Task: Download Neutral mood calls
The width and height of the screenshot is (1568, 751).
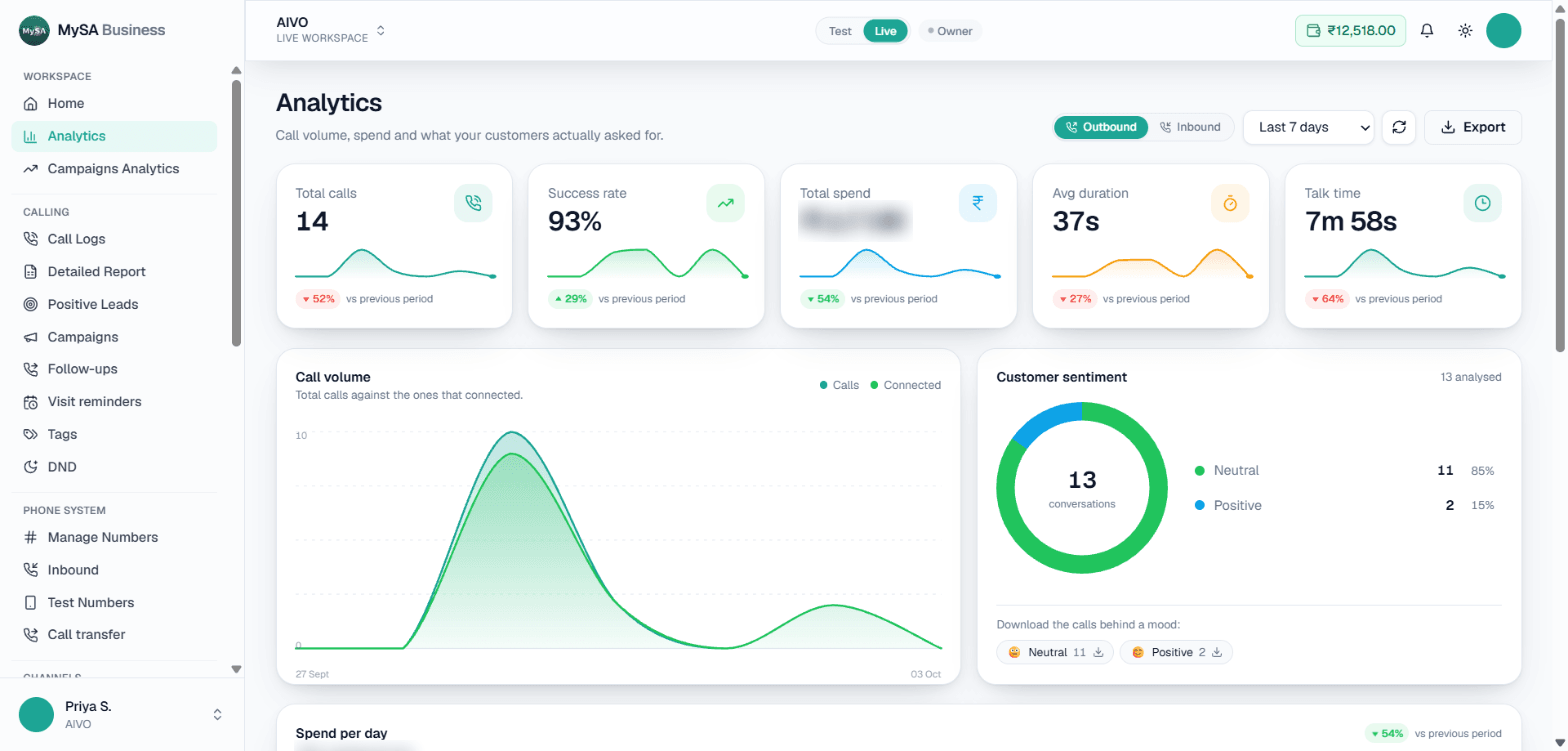Action: (1055, 652)
